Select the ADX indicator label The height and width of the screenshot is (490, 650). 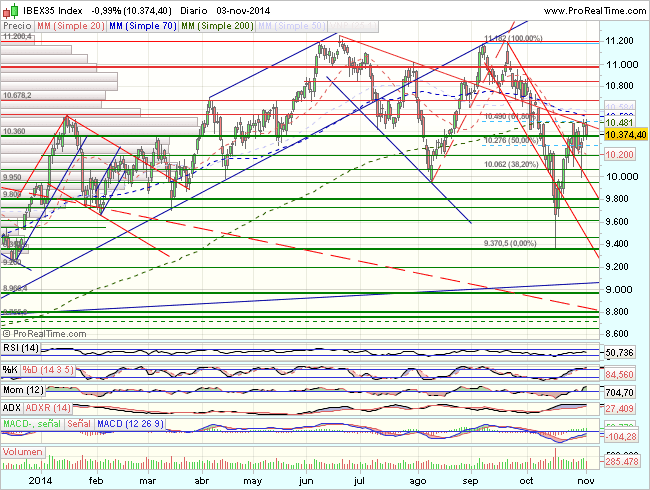tap(12, 408)
